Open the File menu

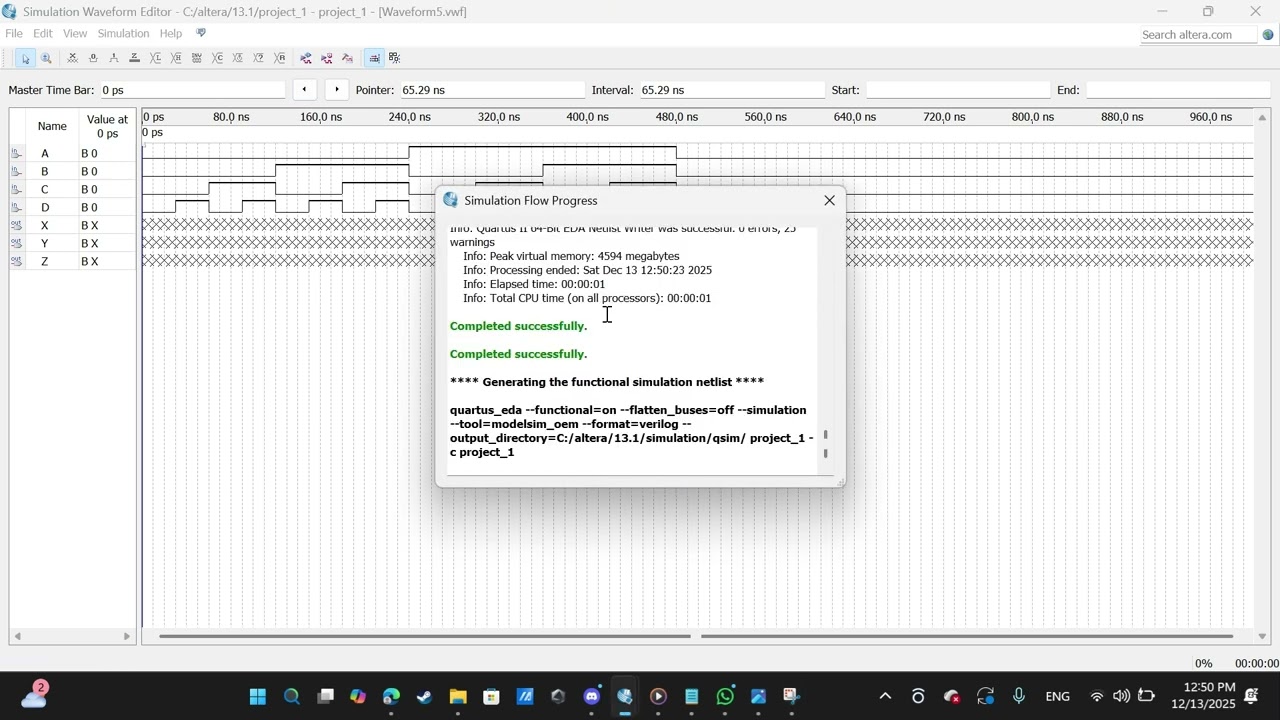click(14, 33)
